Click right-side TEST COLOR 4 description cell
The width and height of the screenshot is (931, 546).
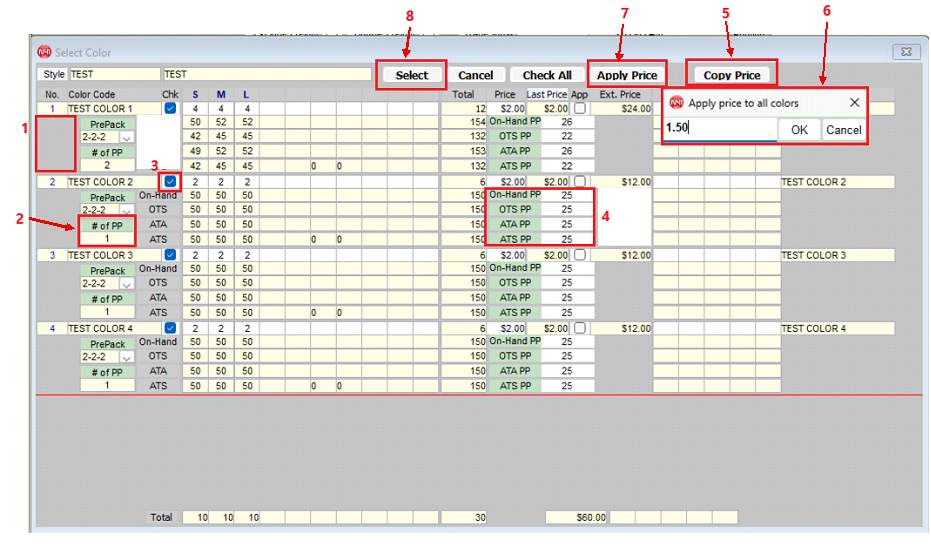pyautogui.click(x=837, y=328)
